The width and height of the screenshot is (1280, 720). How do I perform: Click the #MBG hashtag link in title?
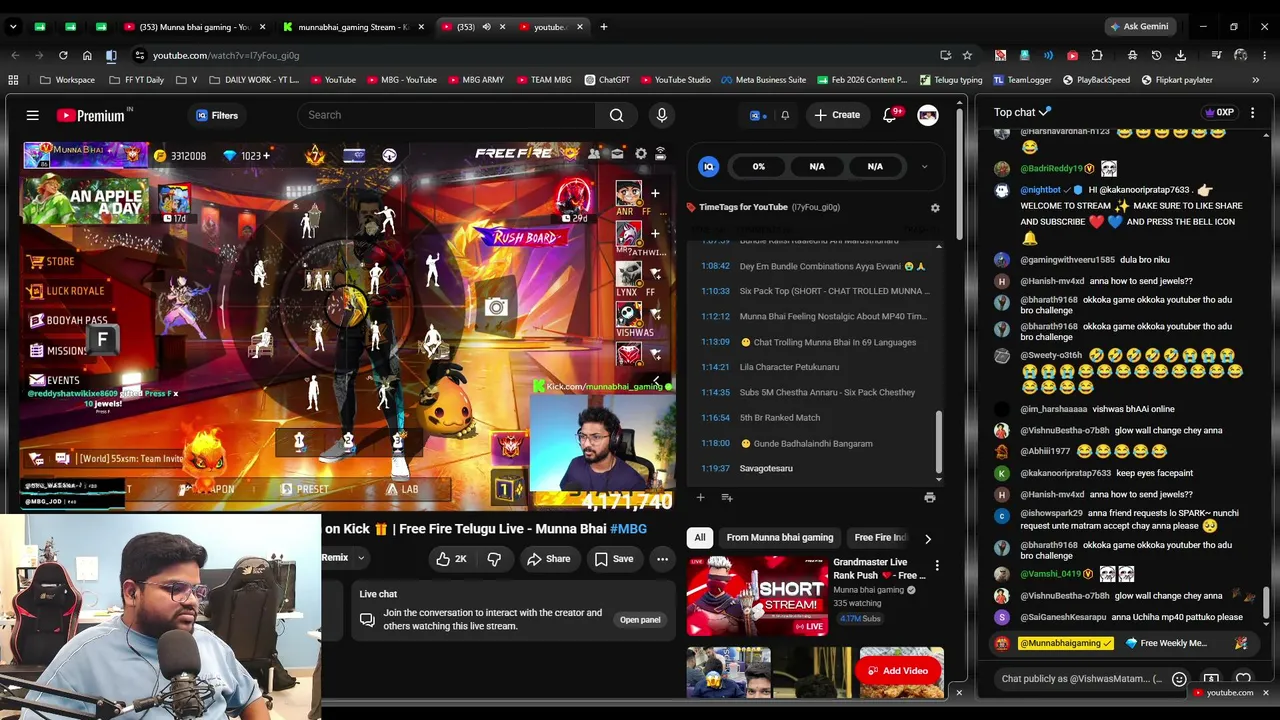628,529
